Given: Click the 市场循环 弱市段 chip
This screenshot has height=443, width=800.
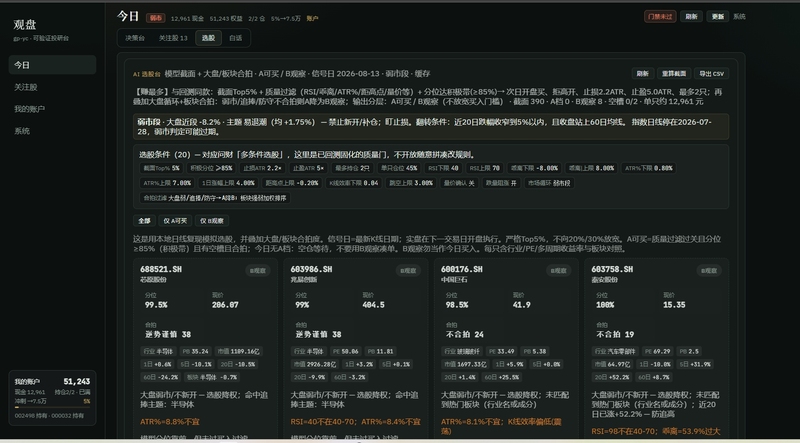Looking at the screenshot, I should click(x=549, y=183).
